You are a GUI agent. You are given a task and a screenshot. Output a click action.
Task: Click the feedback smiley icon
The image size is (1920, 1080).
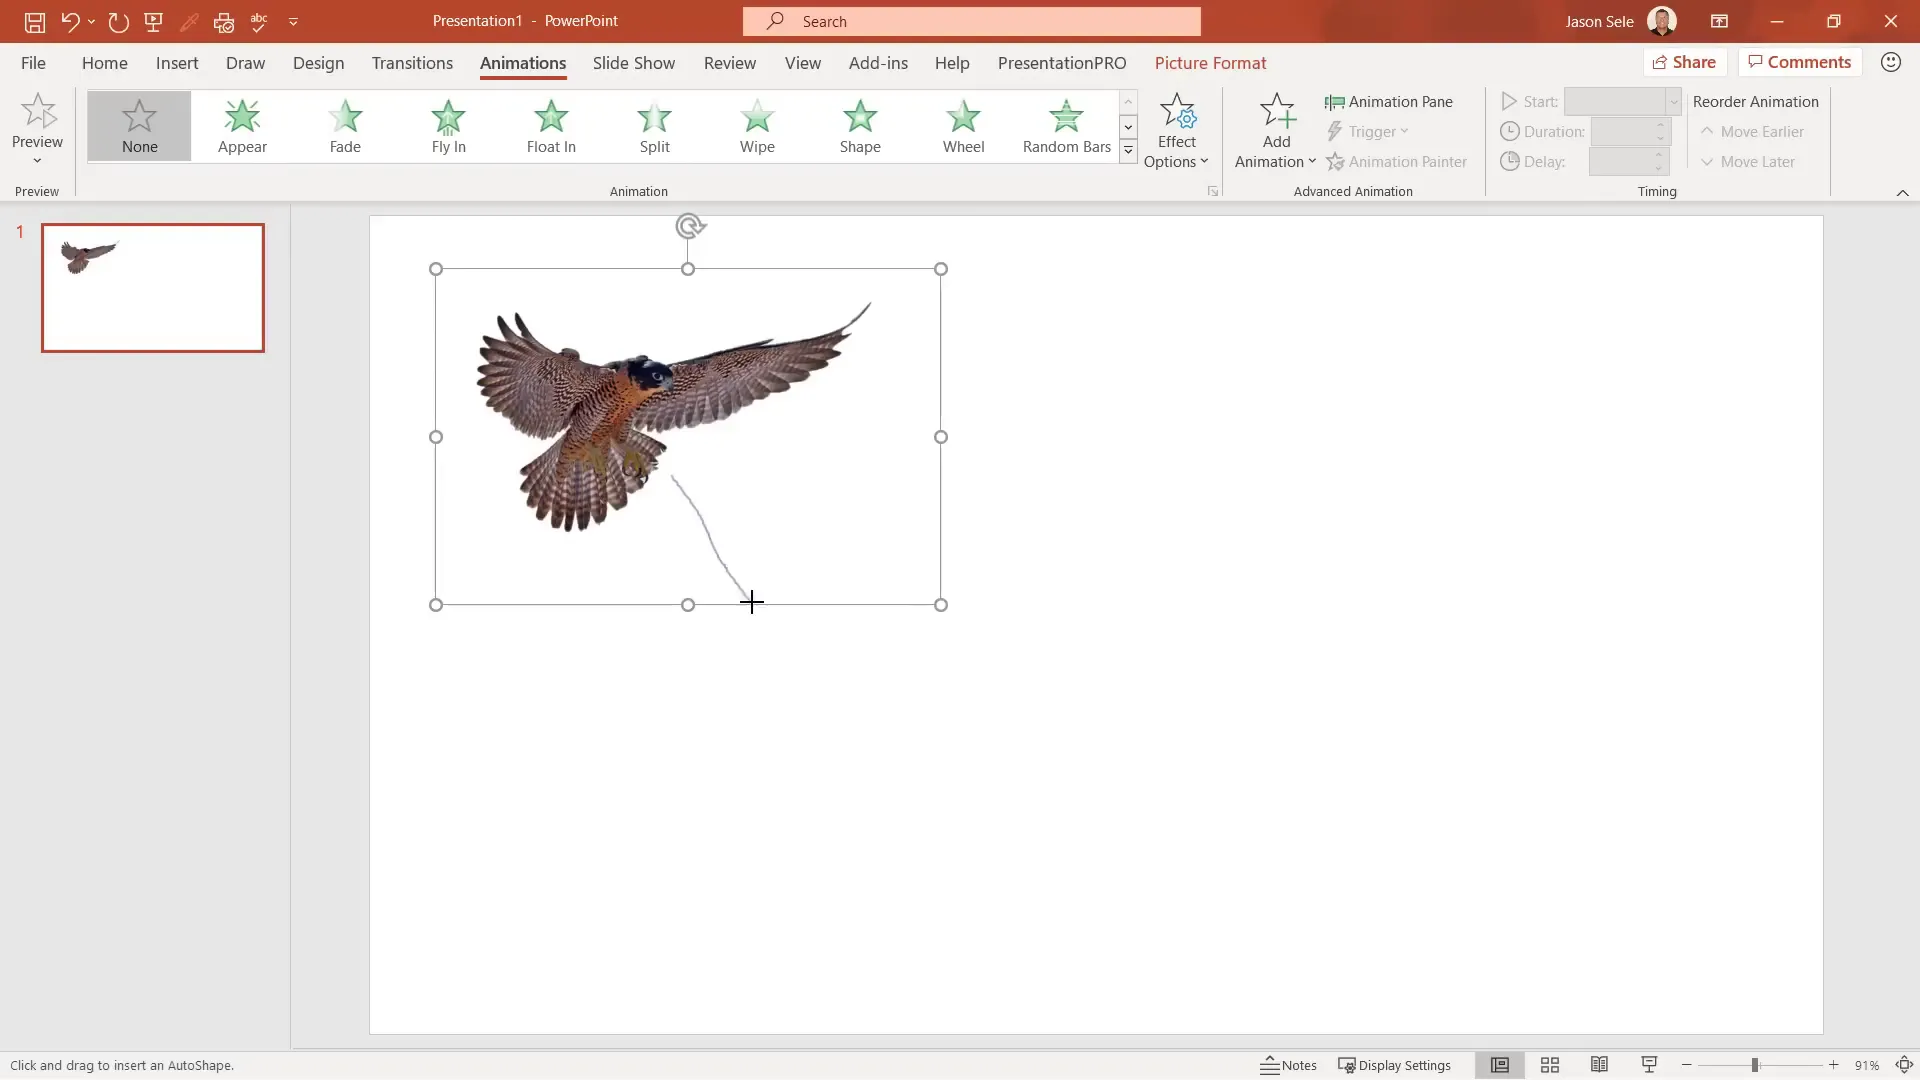pyautogui.click(x=1890, y=62)
